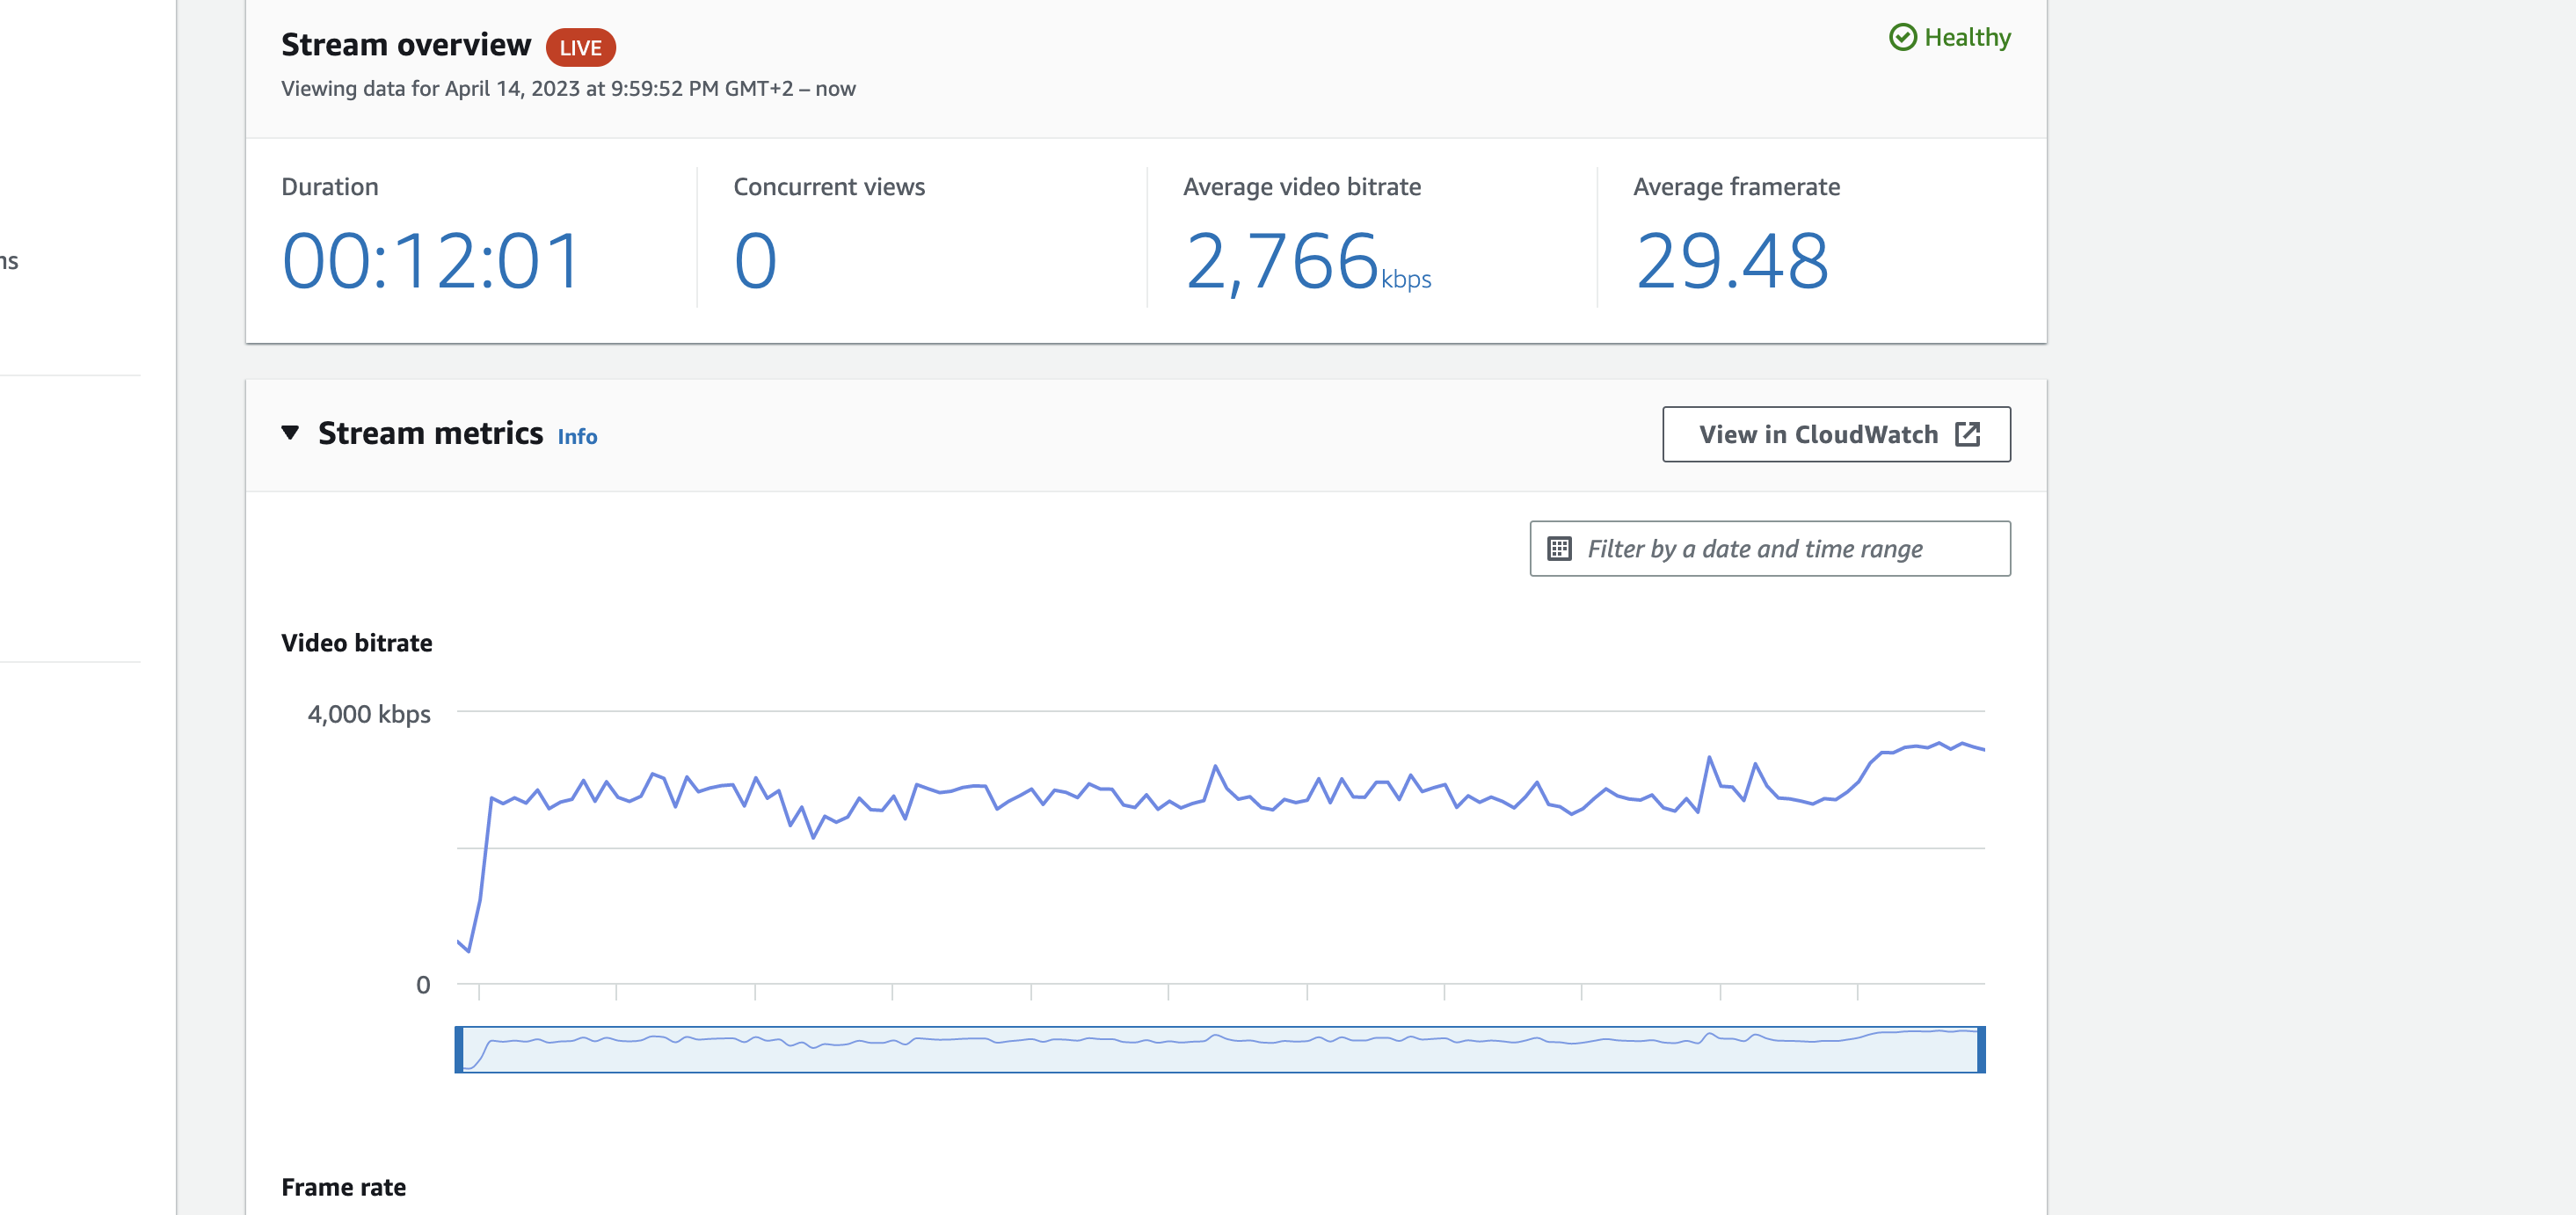This screenshot has height=1215, width=2576.
Task: Click the LIVE badge
Action: (x=580, y=47)
